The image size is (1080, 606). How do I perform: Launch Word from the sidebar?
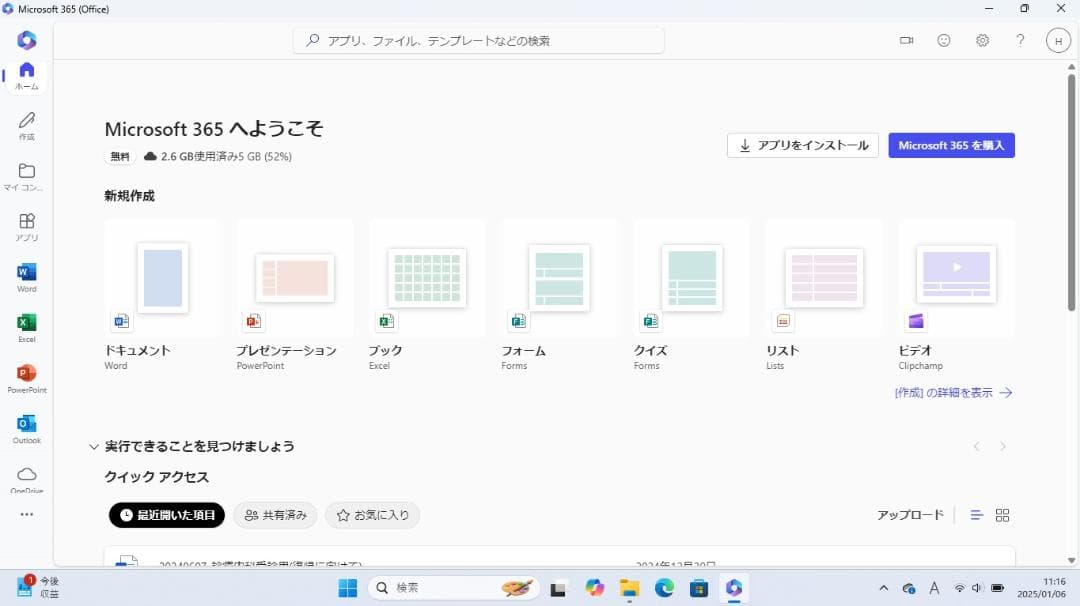(x=27, y=278)
